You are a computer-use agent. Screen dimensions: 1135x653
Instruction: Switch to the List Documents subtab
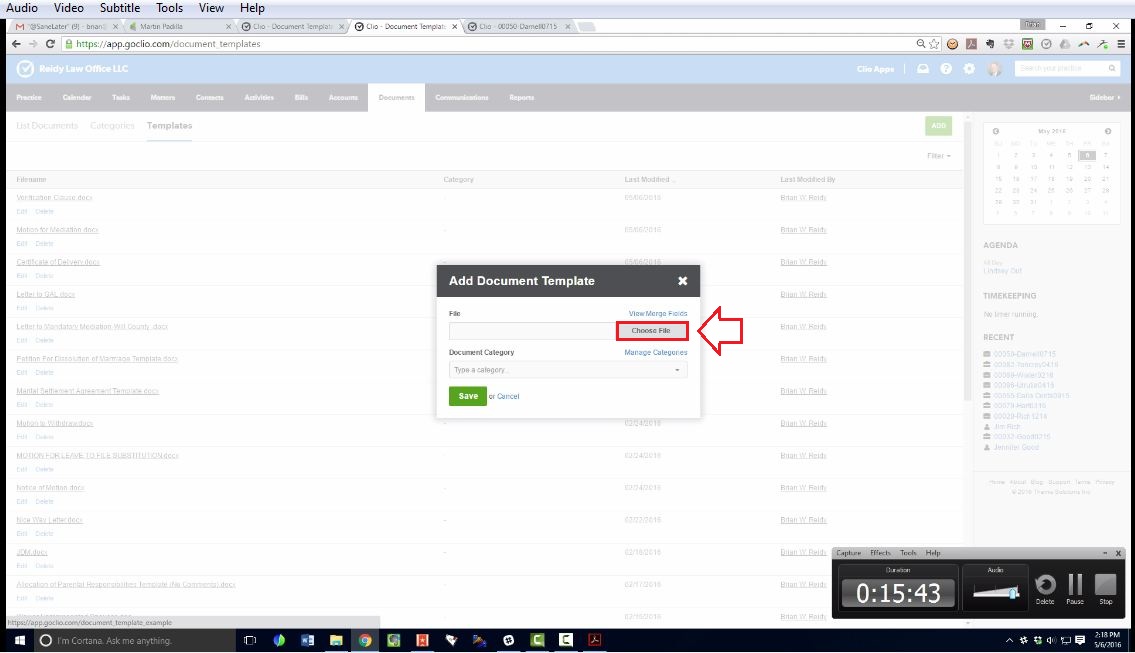coord(47,126)
